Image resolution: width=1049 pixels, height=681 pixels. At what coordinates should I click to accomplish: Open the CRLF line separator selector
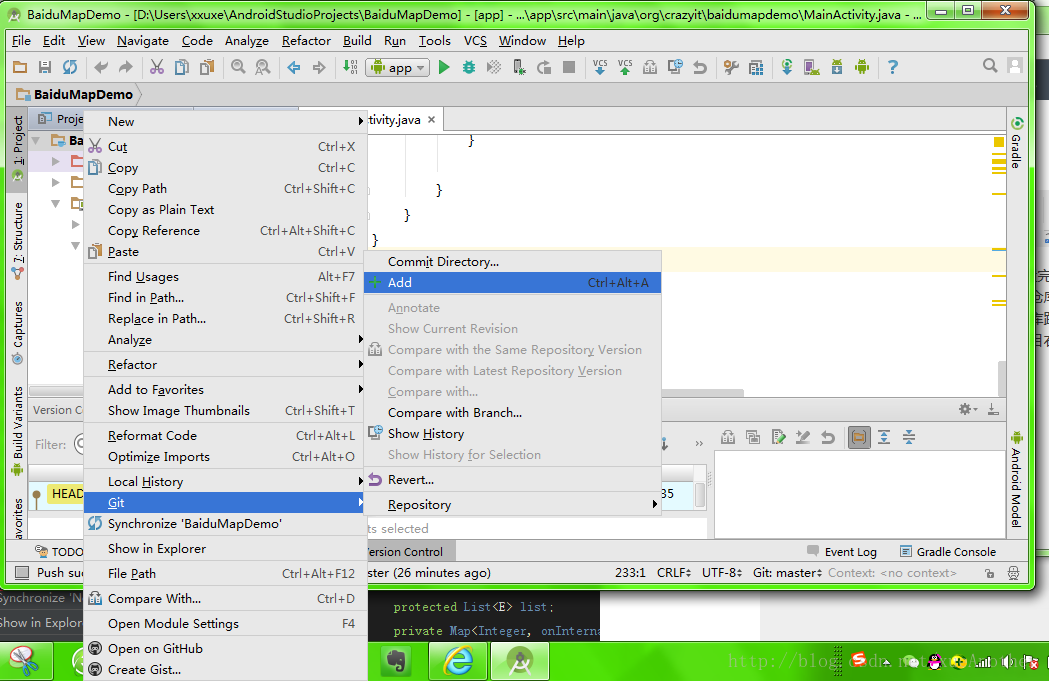point(674,573)
